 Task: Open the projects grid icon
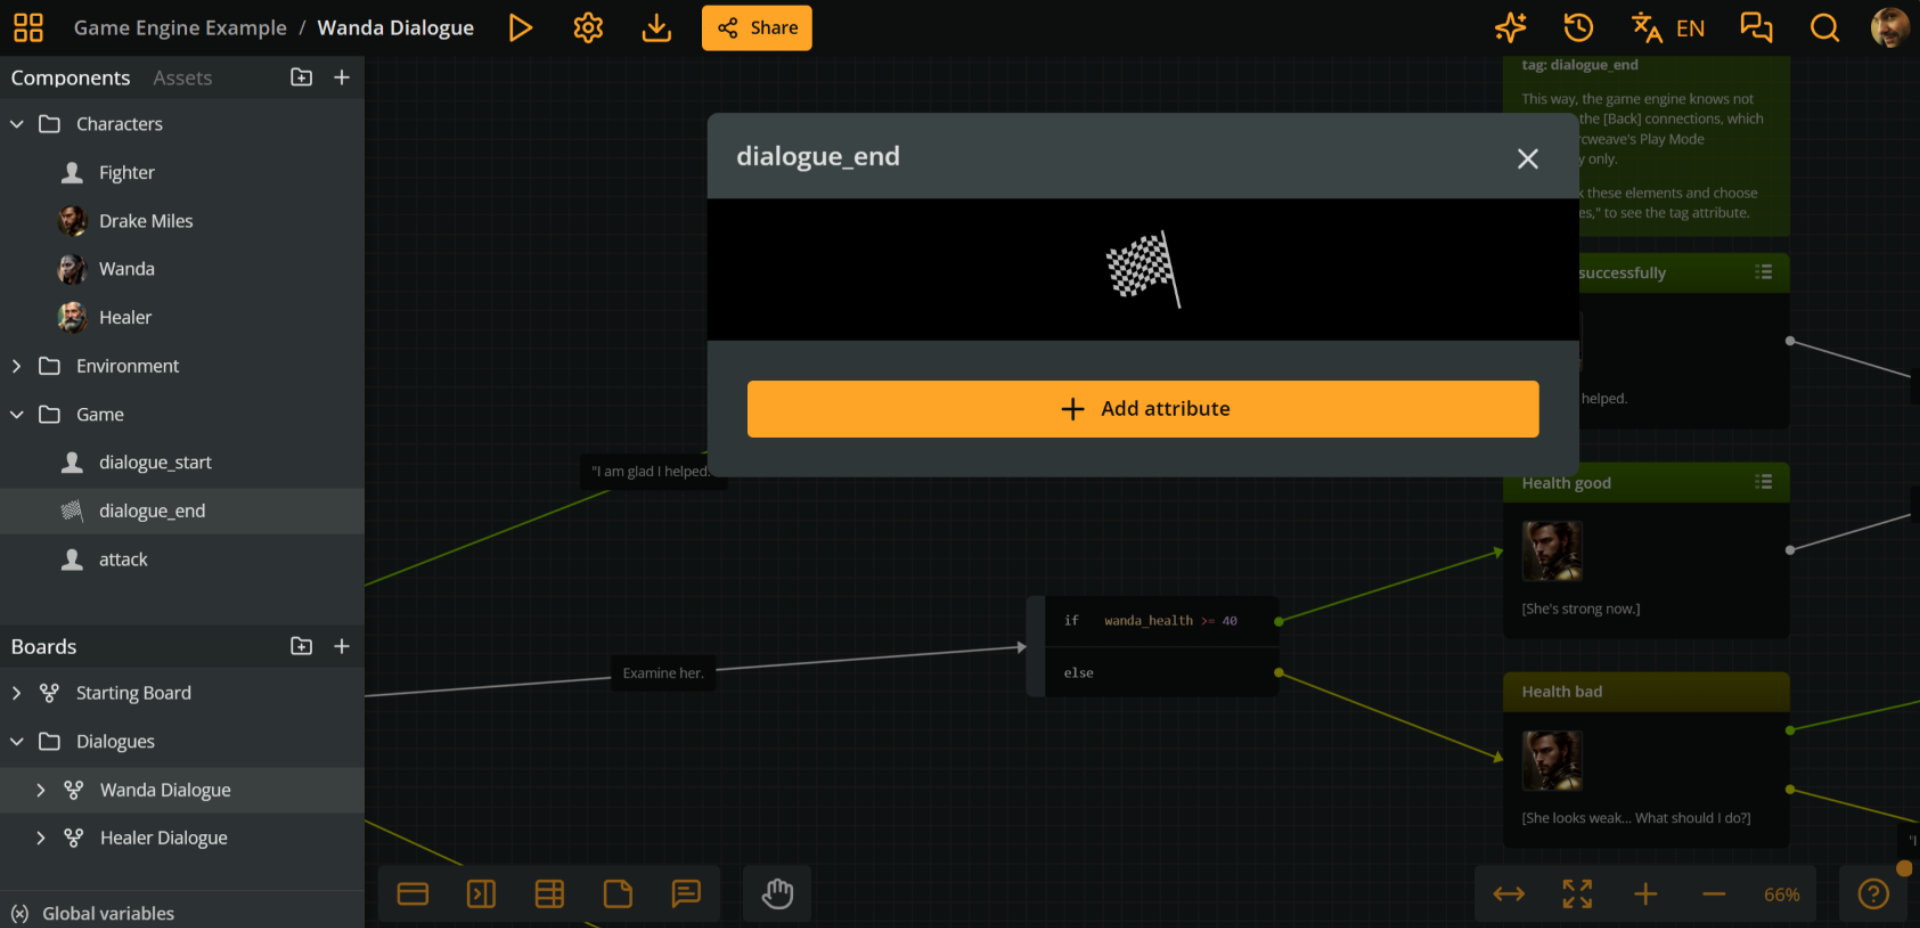pos(28,28)
